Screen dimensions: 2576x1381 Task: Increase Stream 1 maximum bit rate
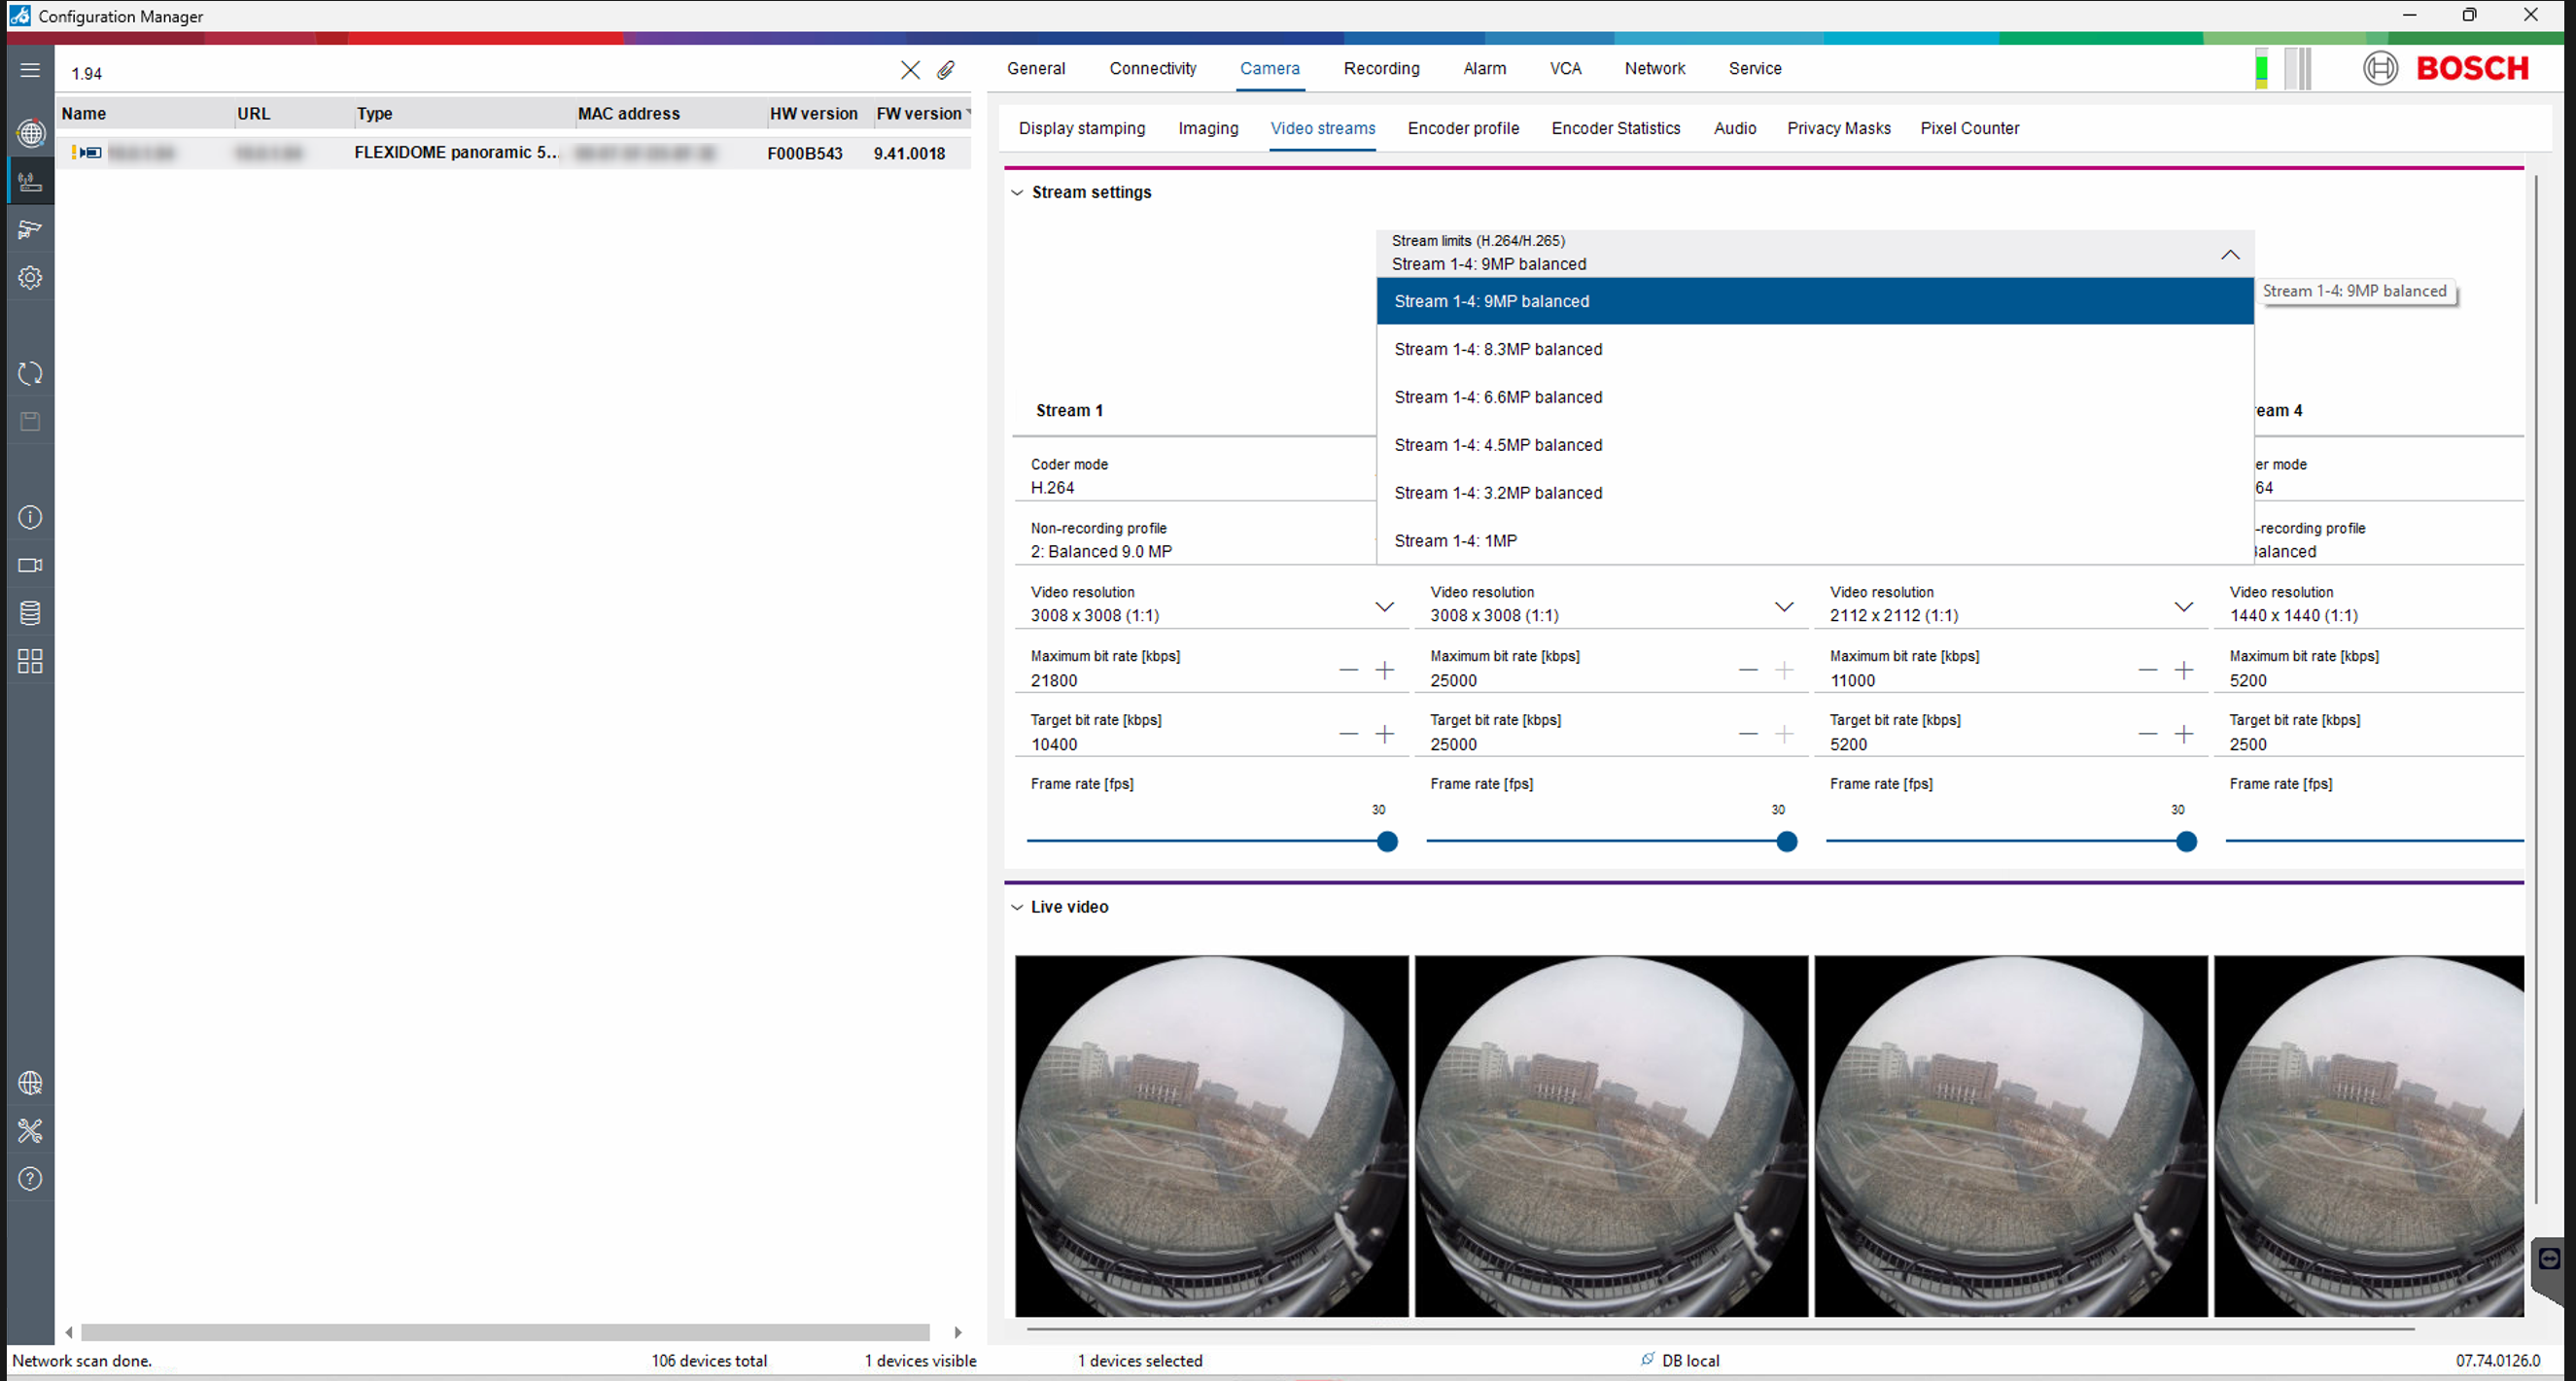pos(1384,670)
